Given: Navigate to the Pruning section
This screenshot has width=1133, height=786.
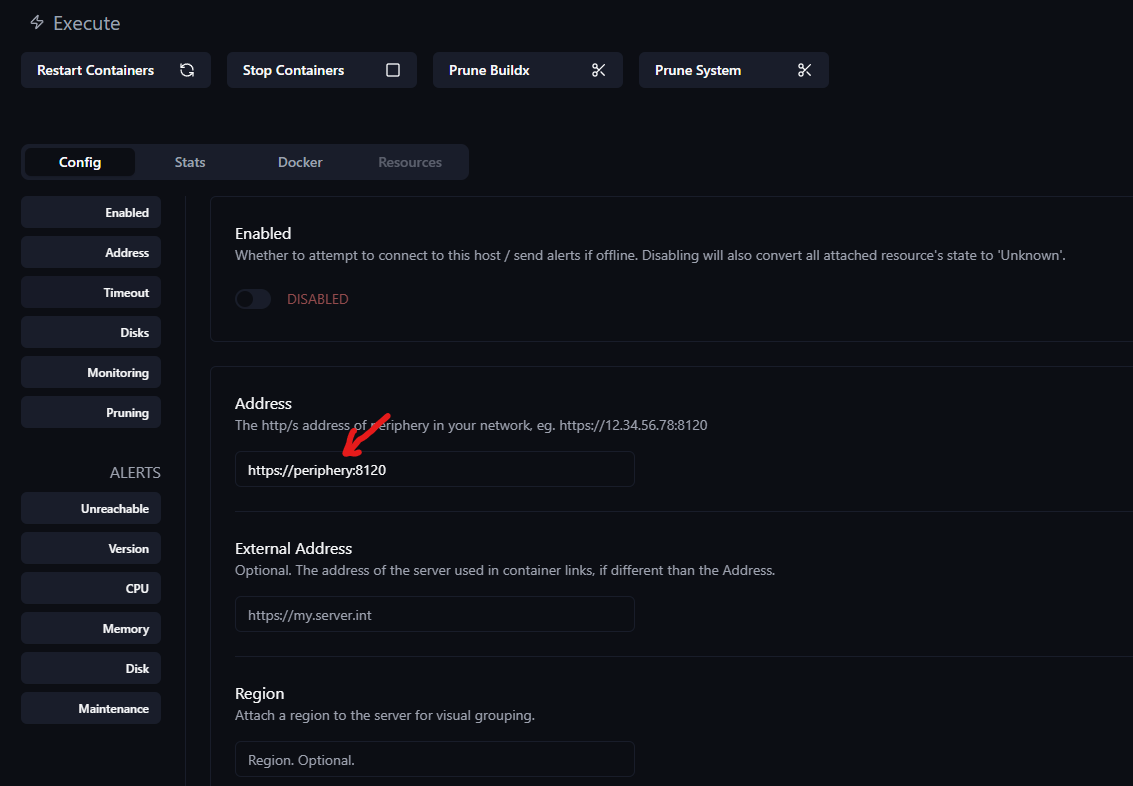Looking at the screenshot, I should [91, 413].
